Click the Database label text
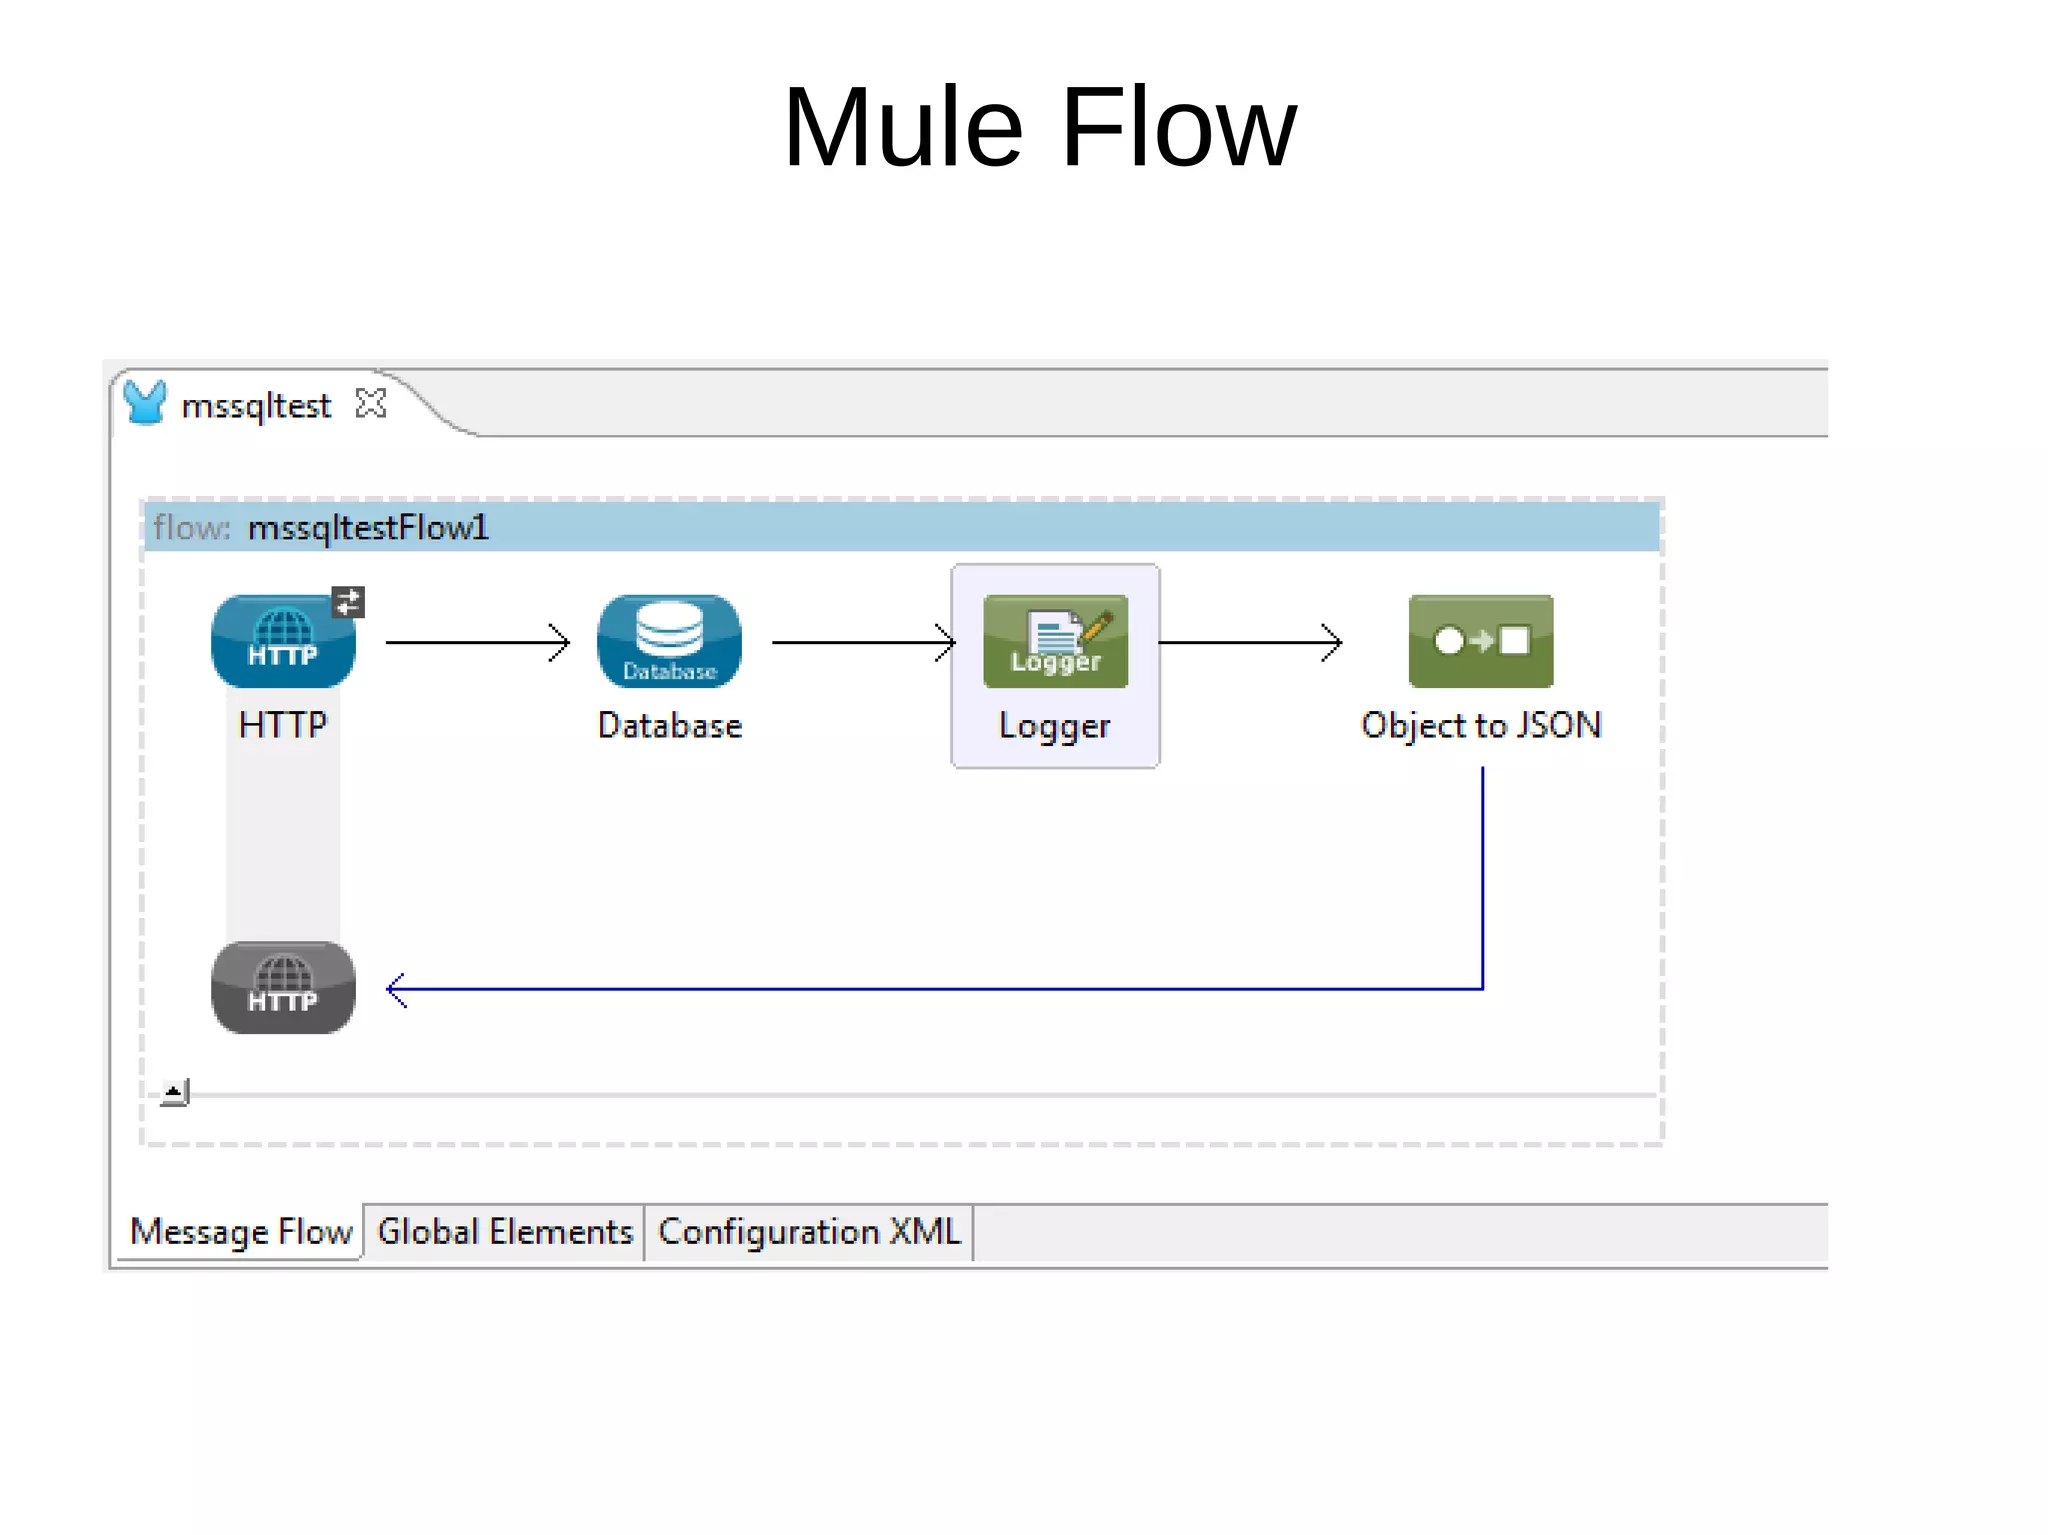The image size is (2048, 1535). pyautogui.click(x=669, y=726)
